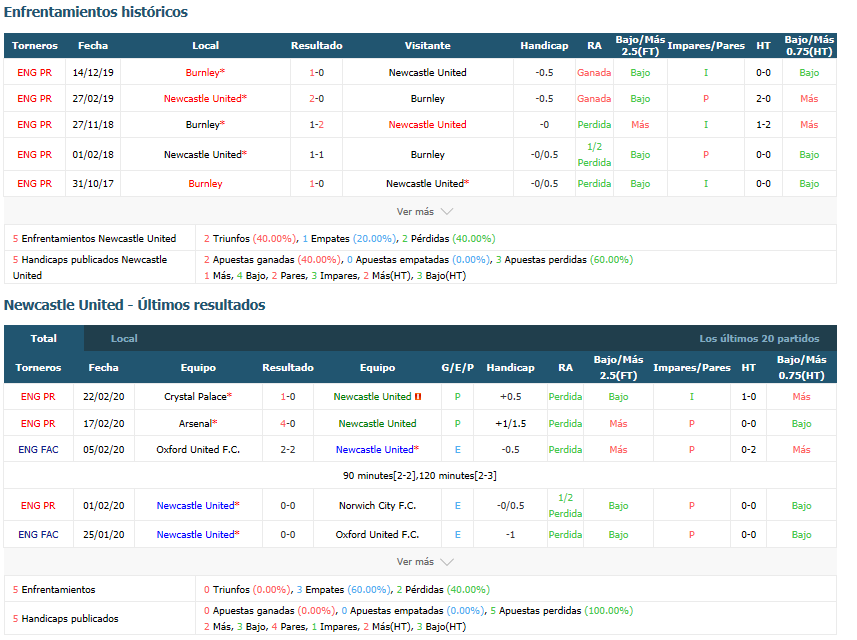857x640 pixels.
Task: Click HT score 0-2 on Oxford row
Action: click(748, 450)
